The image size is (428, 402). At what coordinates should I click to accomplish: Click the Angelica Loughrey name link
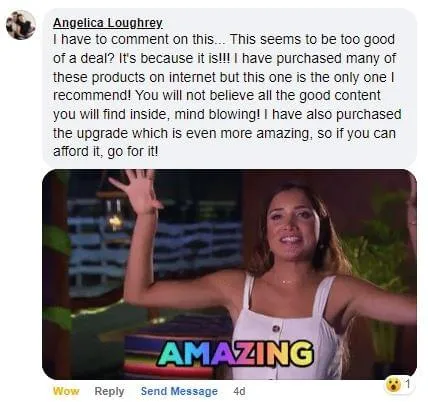coord(108,23)
